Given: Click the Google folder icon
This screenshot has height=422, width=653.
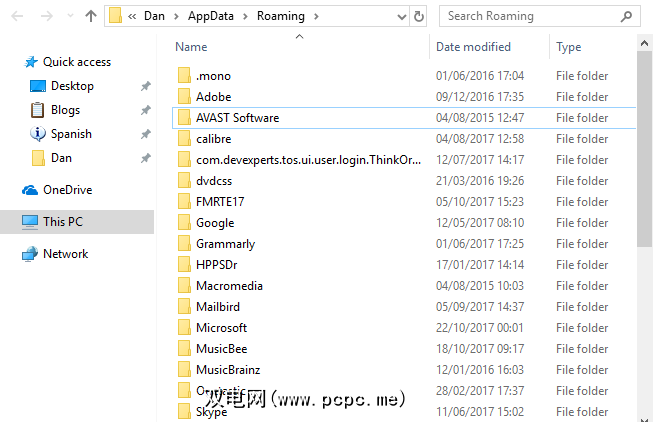Looking at the screenshot, I should pos(184,222).
